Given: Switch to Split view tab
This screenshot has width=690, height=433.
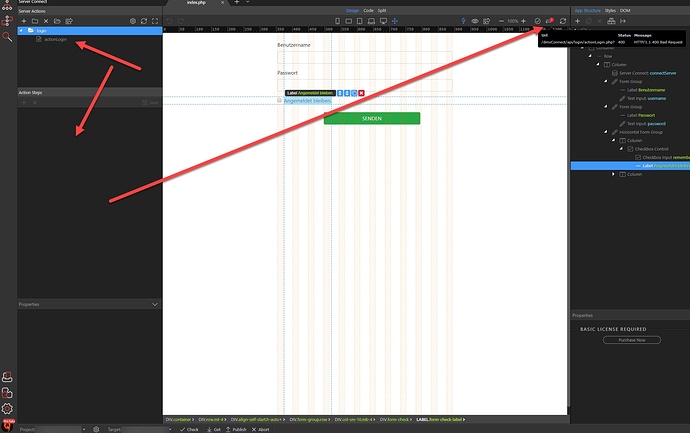Looking at the screenshot, I should click(x=382, y=11).
